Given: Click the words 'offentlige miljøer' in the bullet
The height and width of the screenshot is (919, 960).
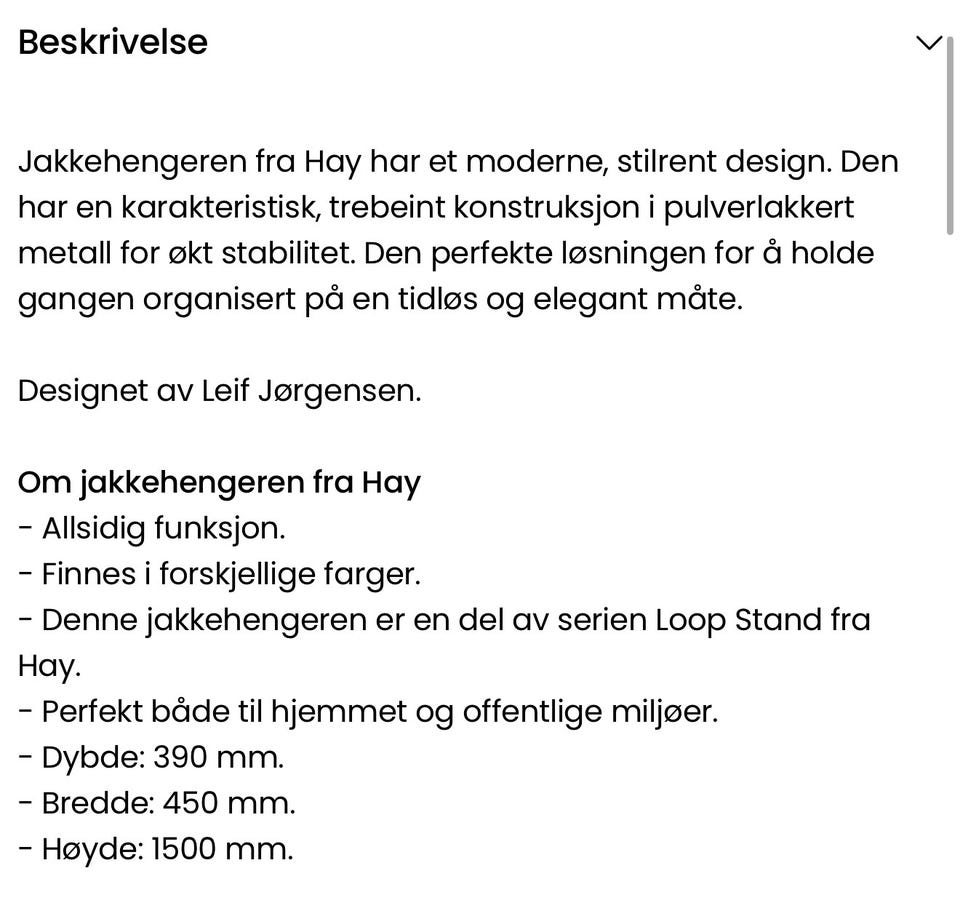Looking at the screenshot, I should point(590,711).
